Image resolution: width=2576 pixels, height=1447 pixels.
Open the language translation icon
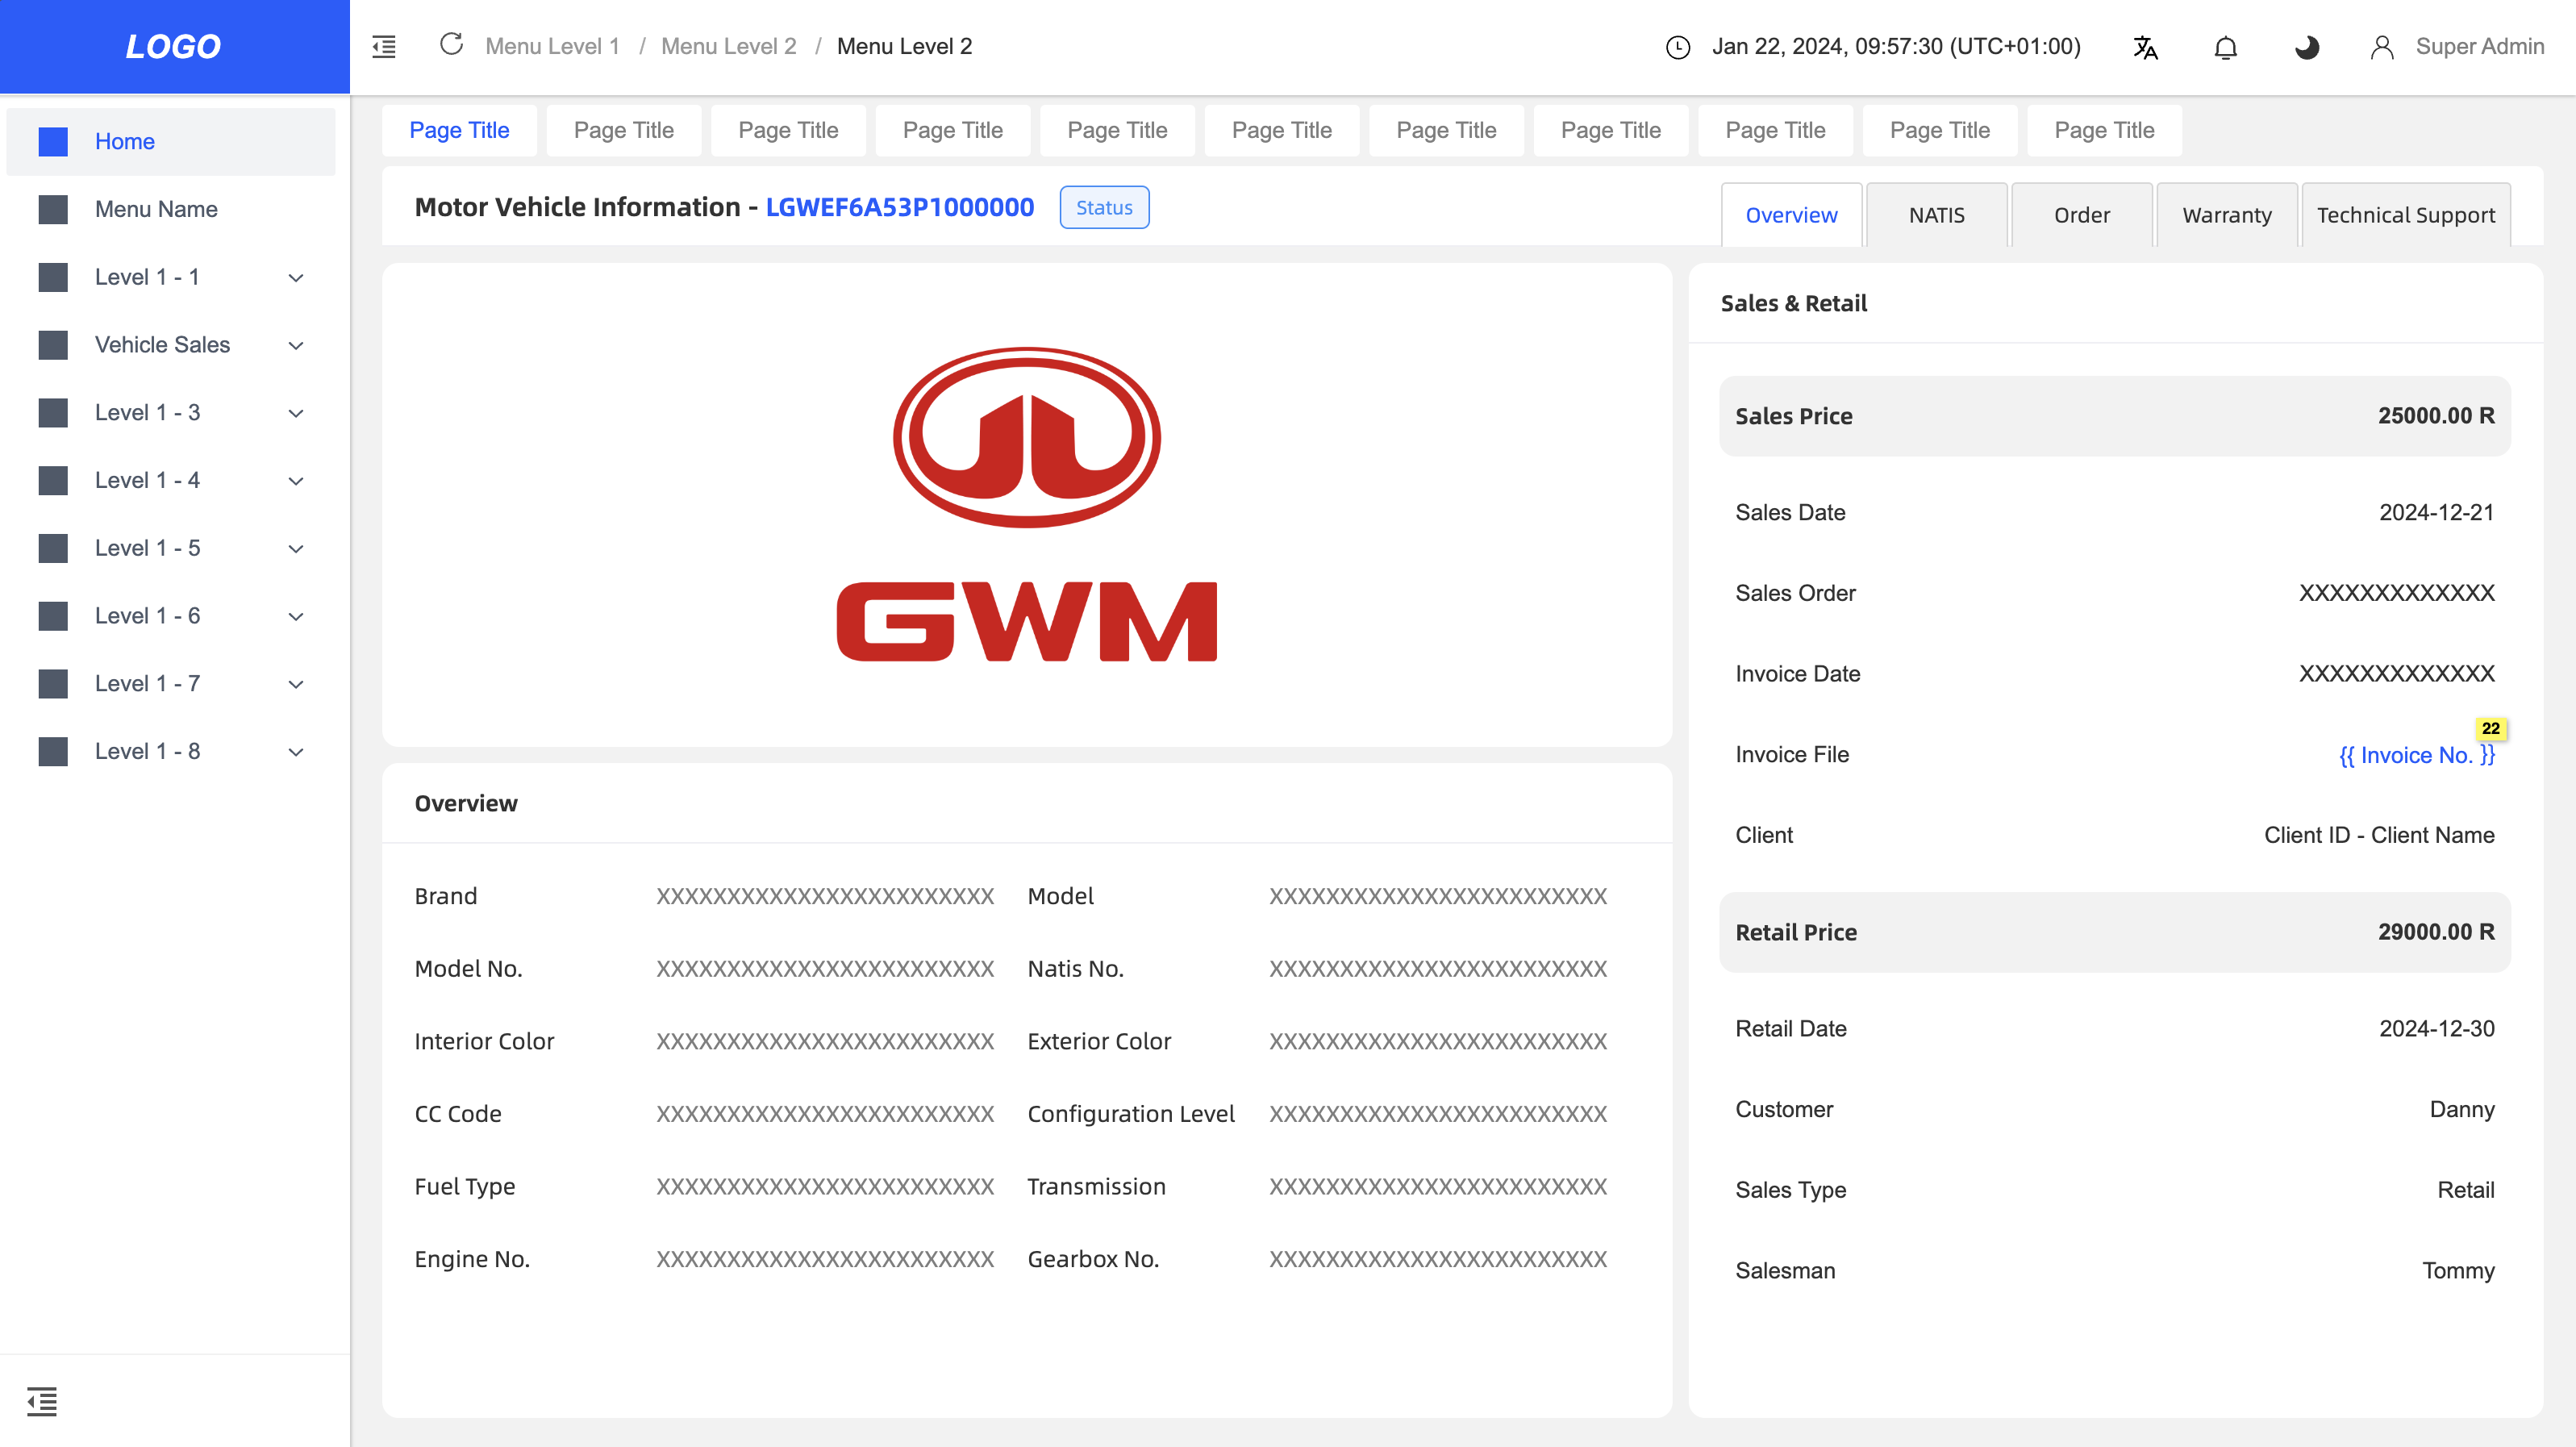(2145, 47)
